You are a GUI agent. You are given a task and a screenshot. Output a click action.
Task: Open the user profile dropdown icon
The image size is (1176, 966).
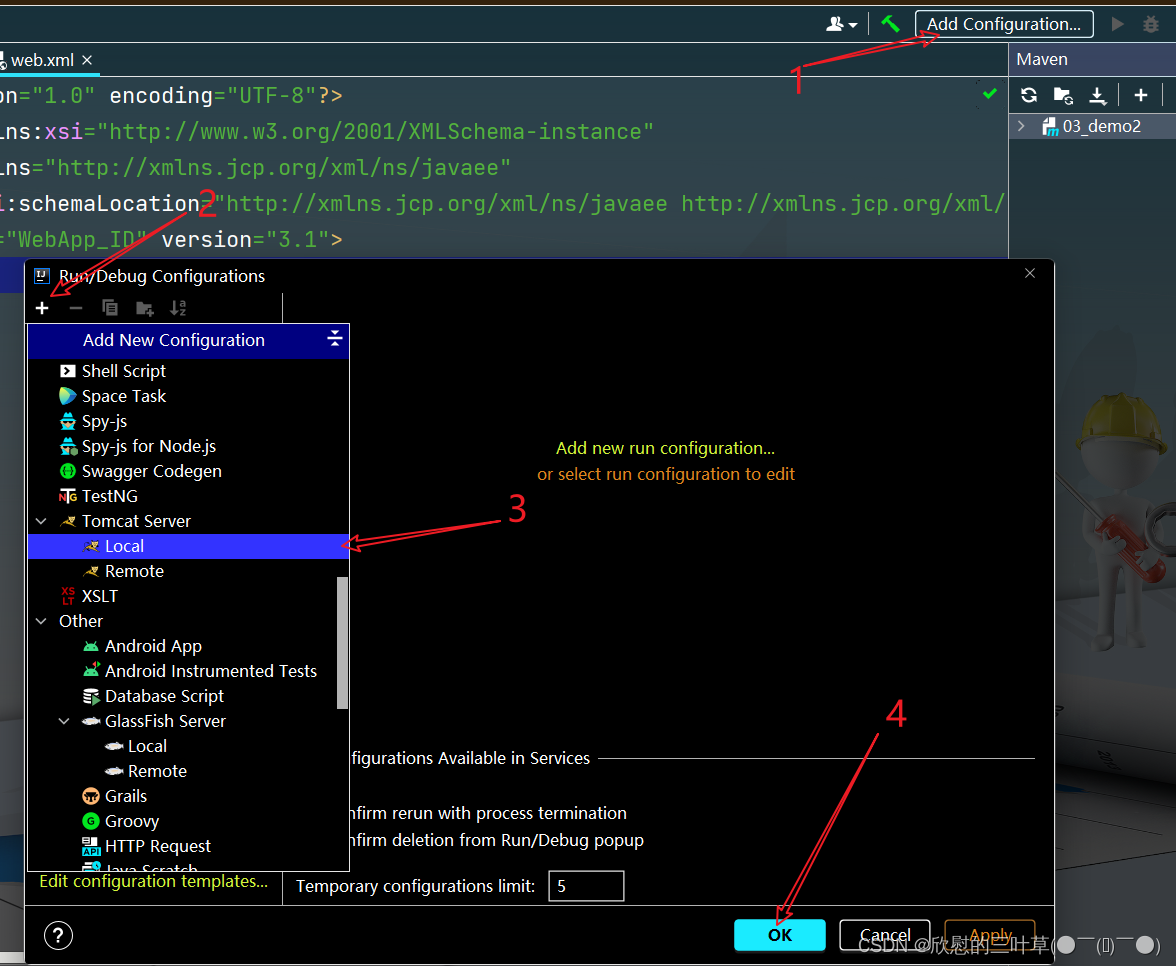(x=842, y=25)
